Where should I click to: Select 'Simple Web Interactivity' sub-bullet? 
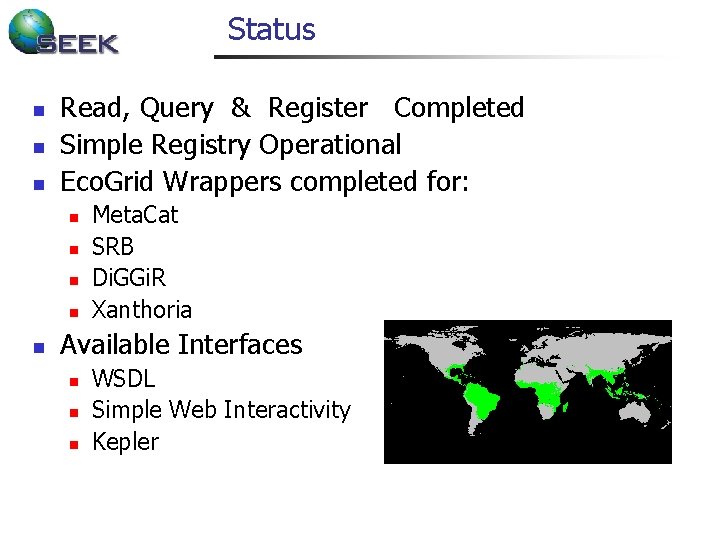[221, 410]
